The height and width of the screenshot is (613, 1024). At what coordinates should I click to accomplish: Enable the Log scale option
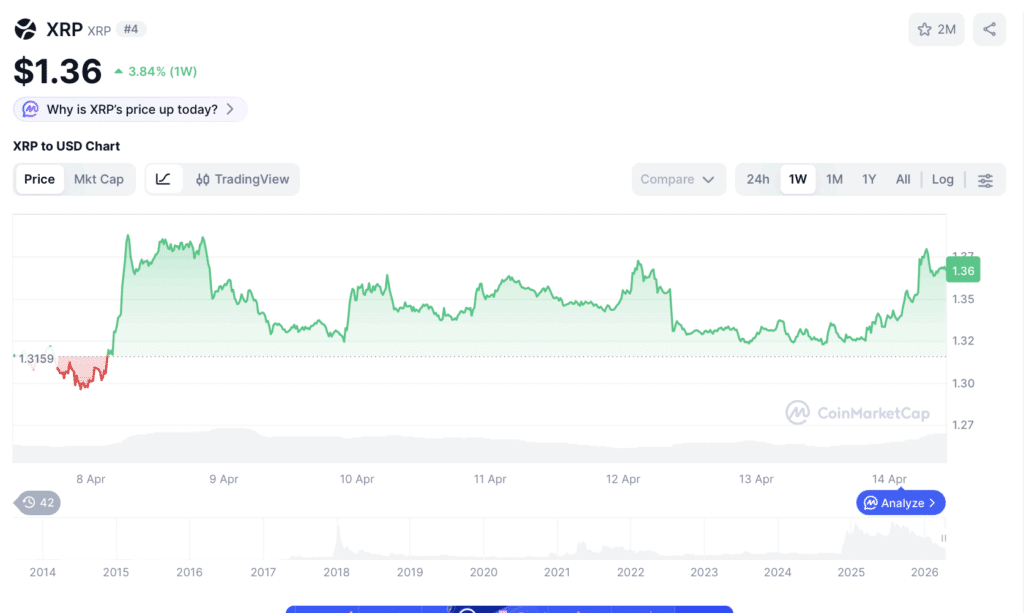pyautogui.click(x=942, y=179)
